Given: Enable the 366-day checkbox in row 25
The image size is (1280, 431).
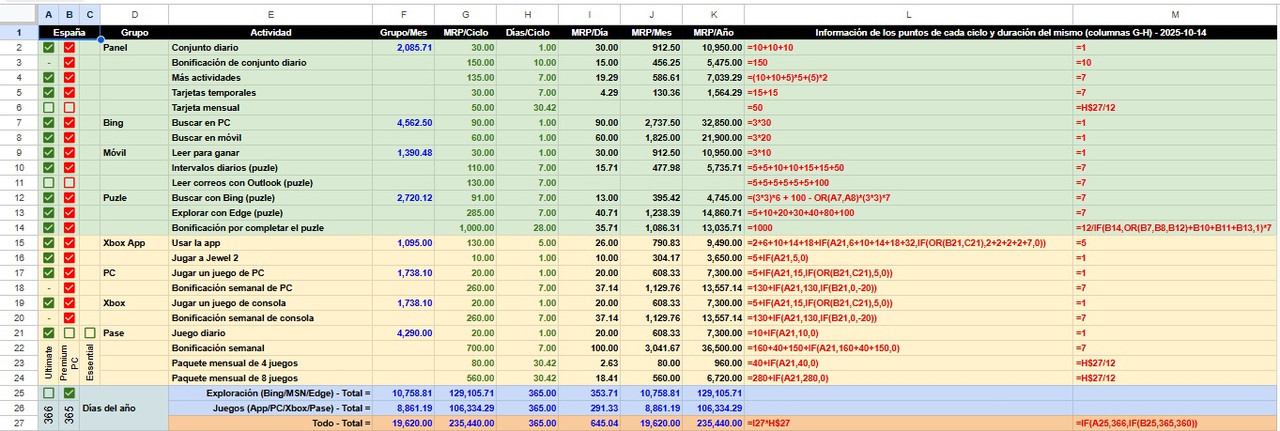Looking at the screenshot, I should point(48,393).
